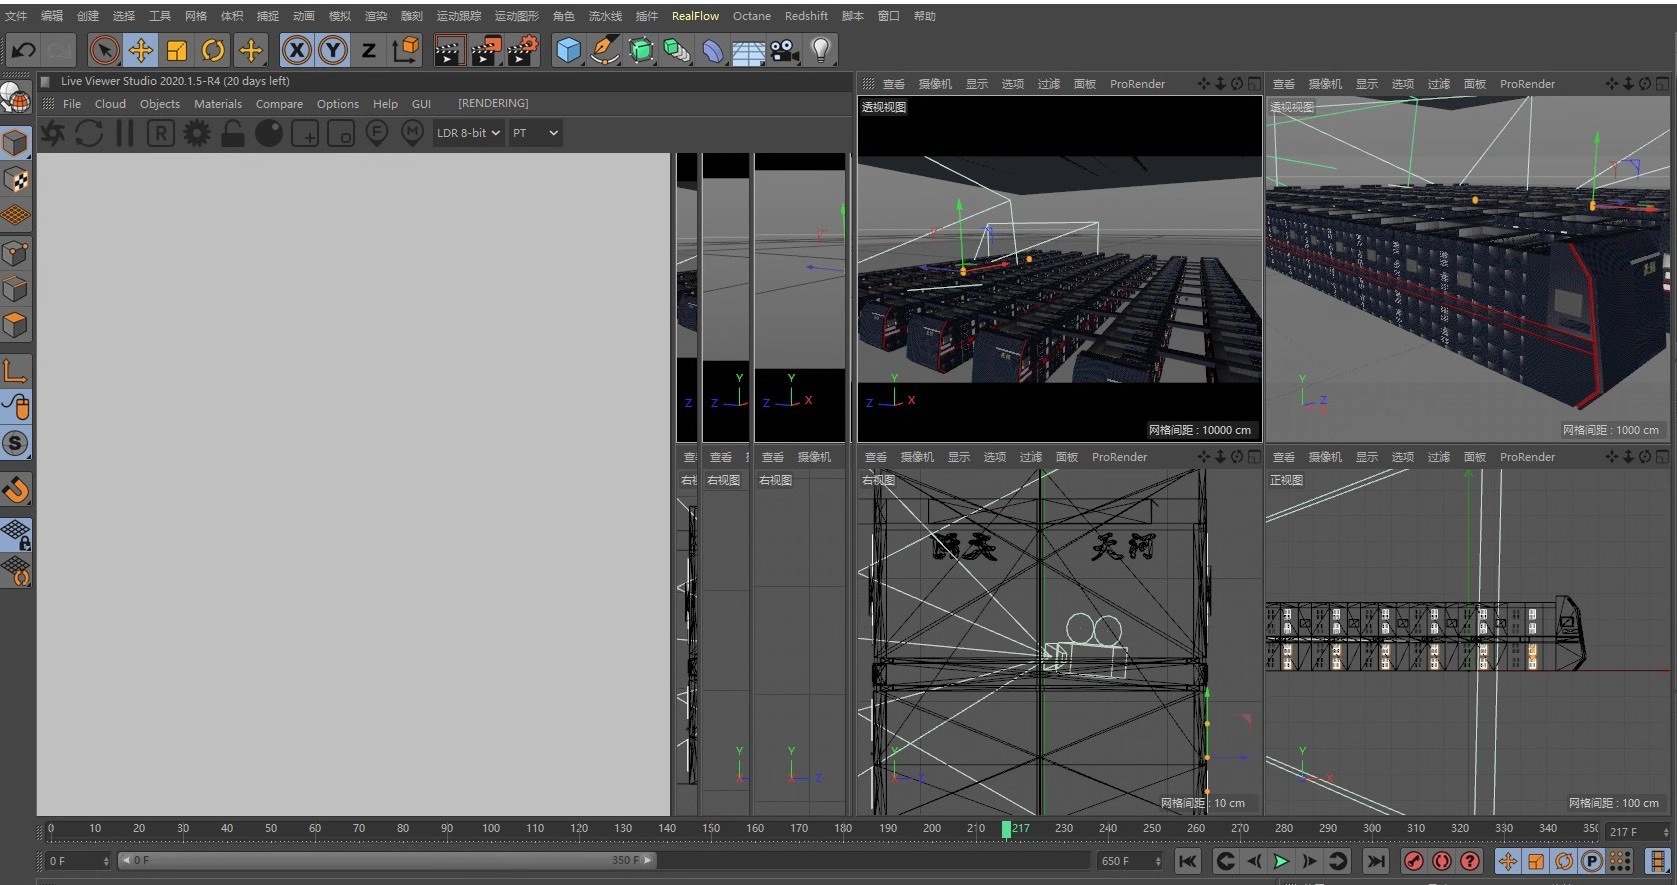The height and width of the screenshot is (885, 1677).
Task: Add a Light object bulb icon
Action: (821, 50)
